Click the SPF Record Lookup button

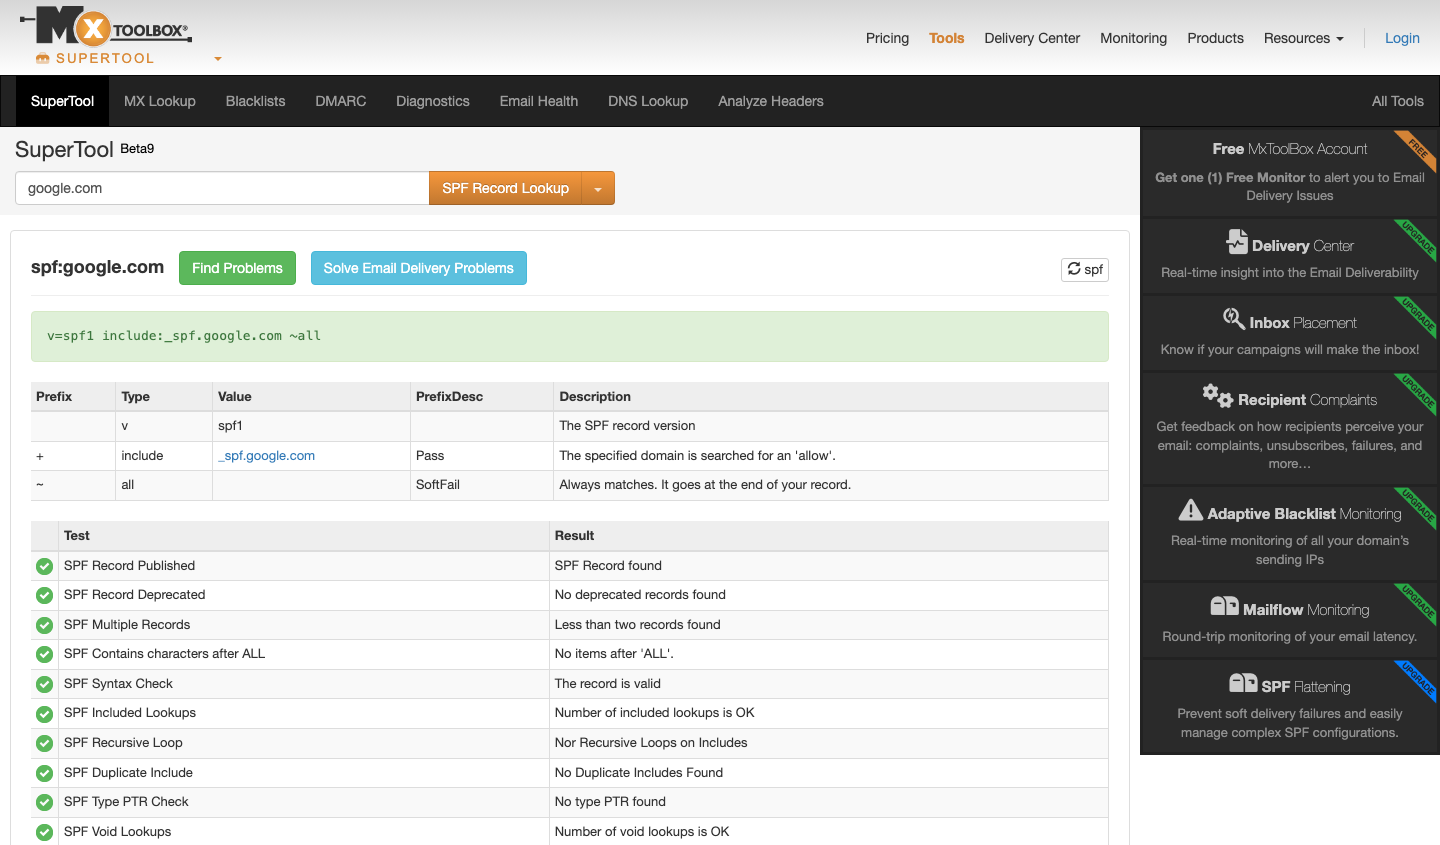point(505,188)
